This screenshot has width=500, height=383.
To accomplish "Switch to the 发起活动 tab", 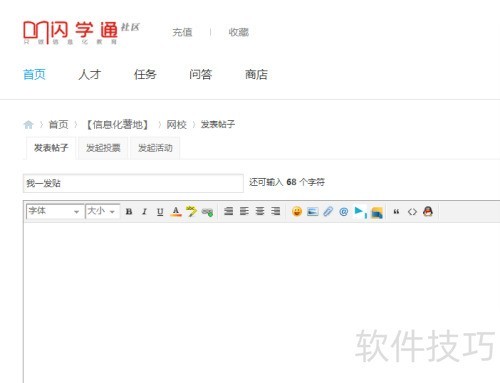I will [x=155, y=148].
